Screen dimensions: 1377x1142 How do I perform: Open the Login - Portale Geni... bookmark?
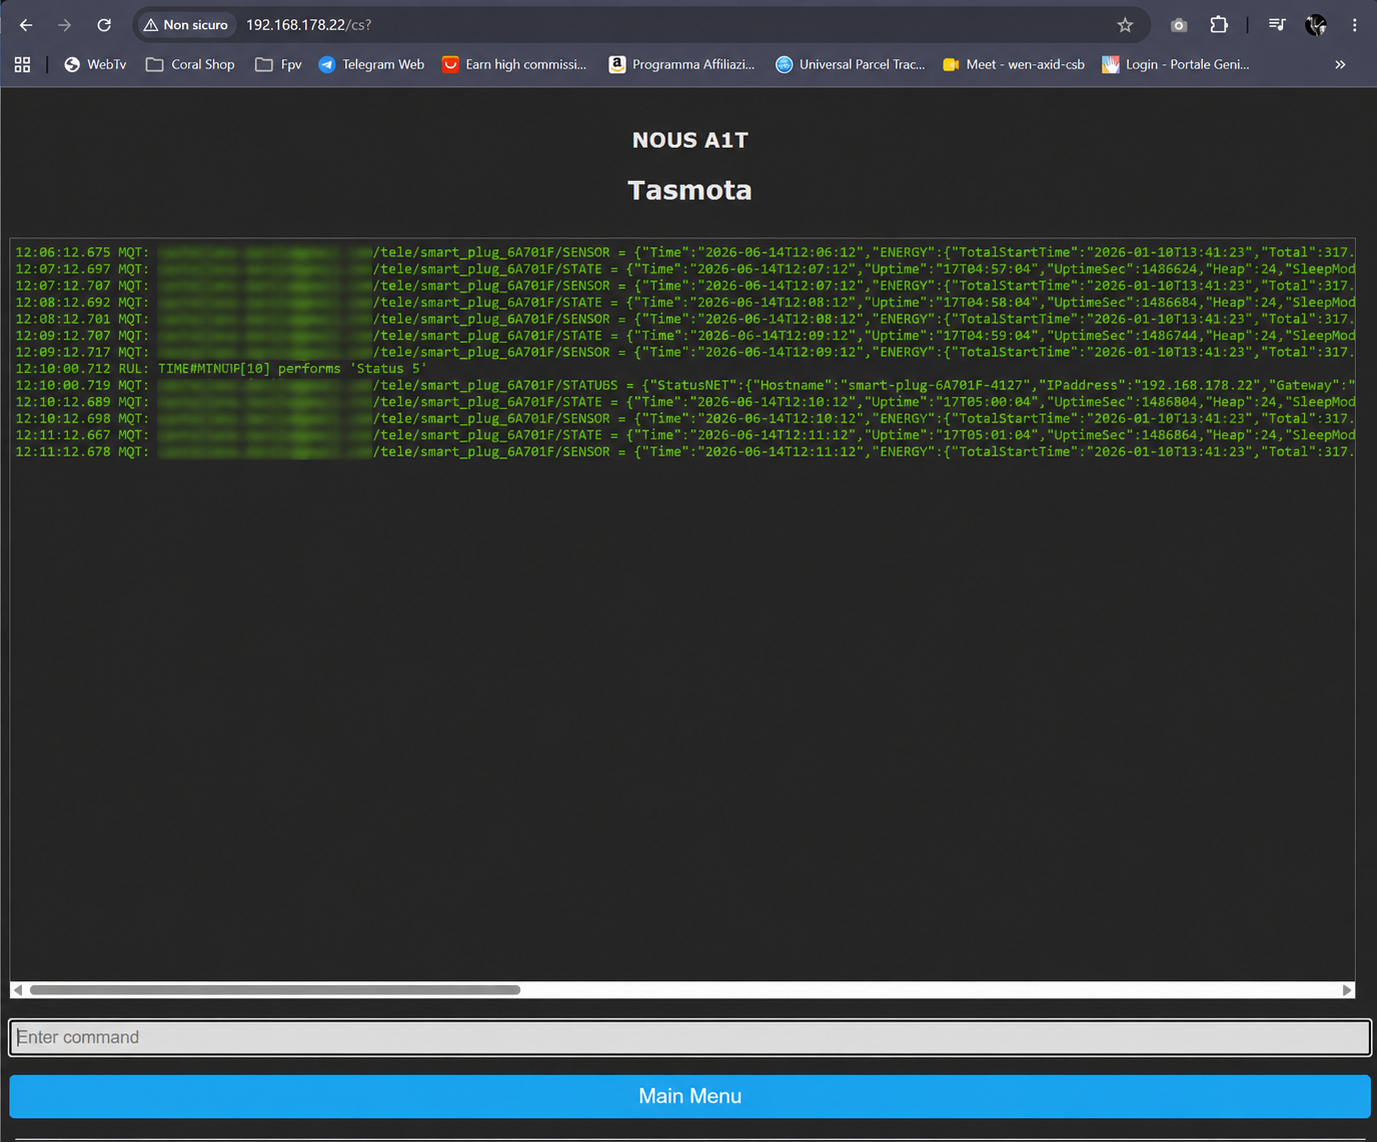coord(1176,64)
